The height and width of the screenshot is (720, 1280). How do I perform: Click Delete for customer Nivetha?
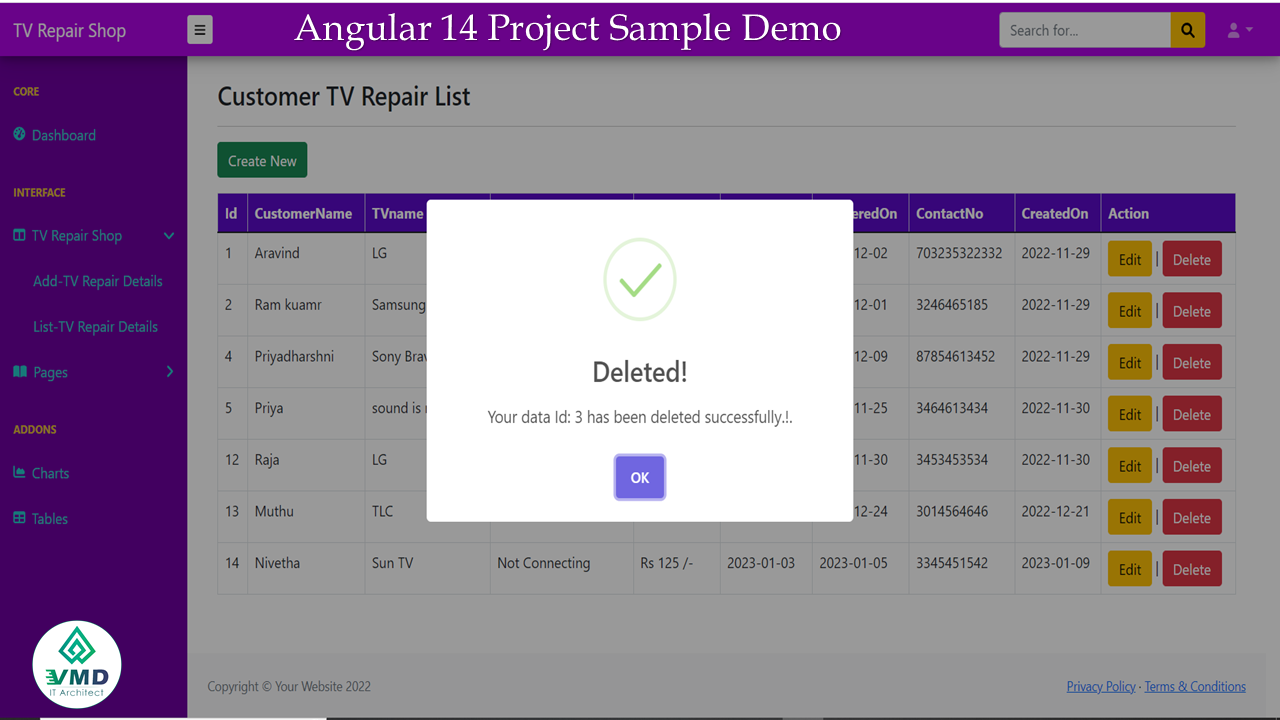[x=1192, y=569]
